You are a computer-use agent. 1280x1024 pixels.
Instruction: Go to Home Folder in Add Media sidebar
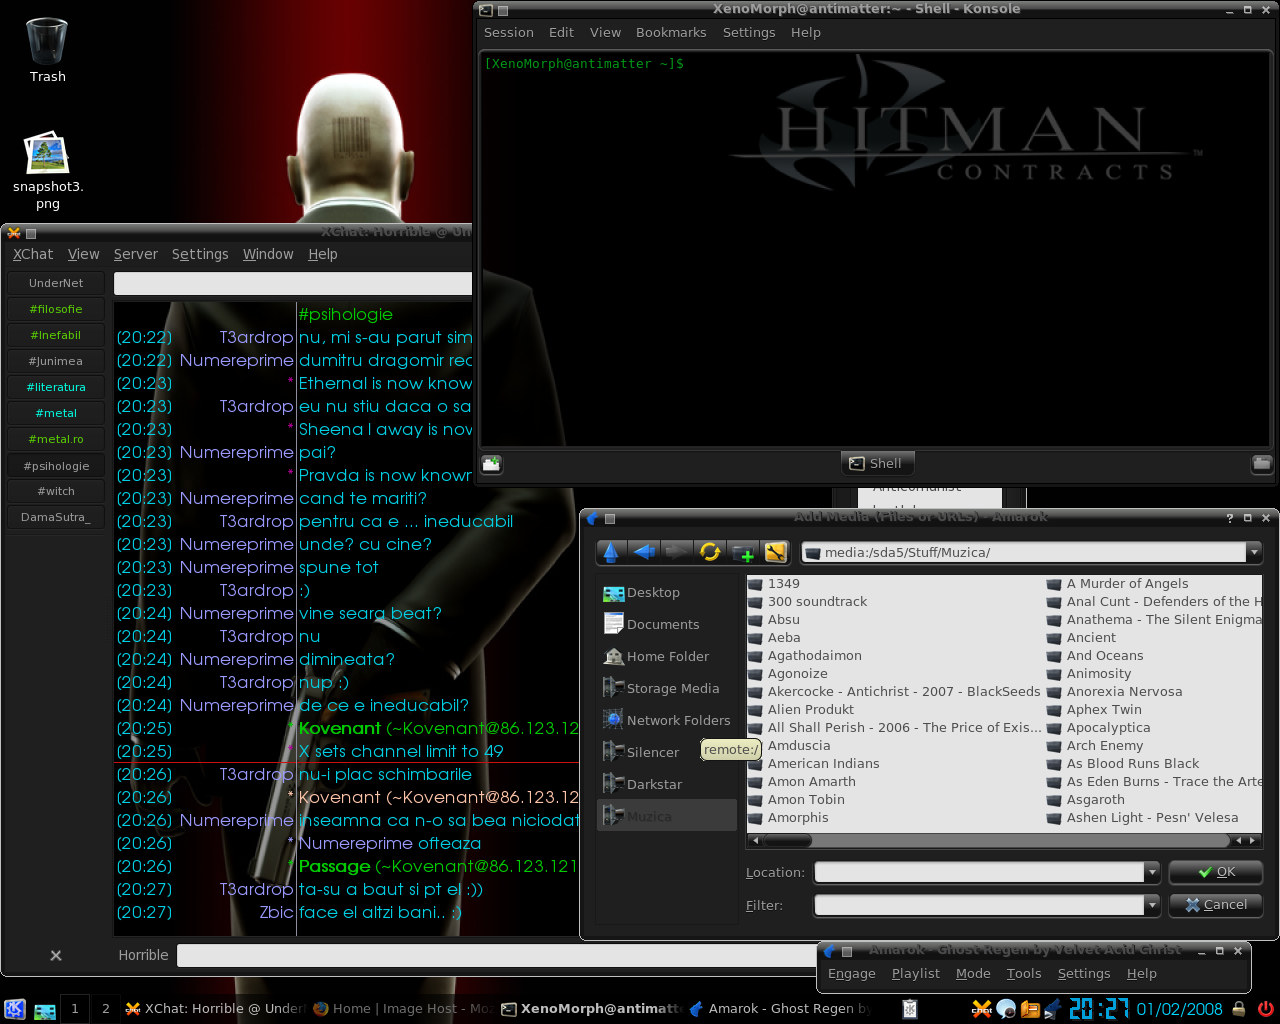[x=667, y=657]
